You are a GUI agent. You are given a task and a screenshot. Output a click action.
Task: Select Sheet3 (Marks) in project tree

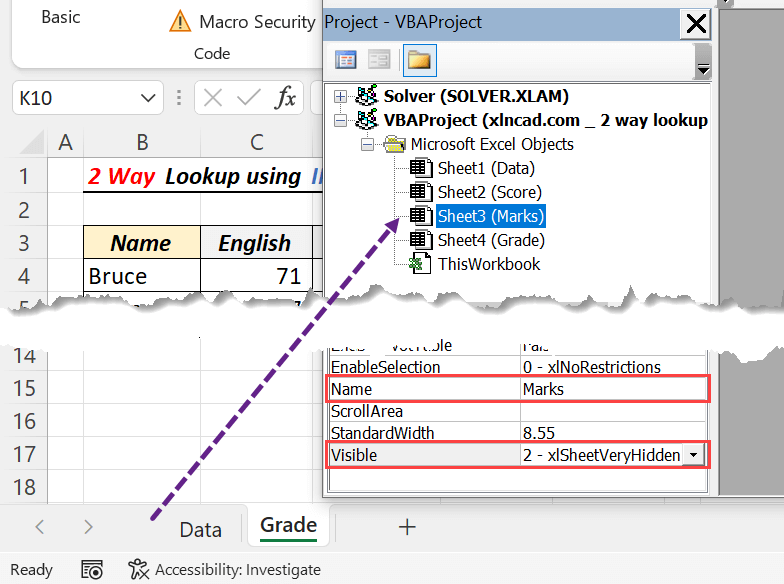pos(490,216)
